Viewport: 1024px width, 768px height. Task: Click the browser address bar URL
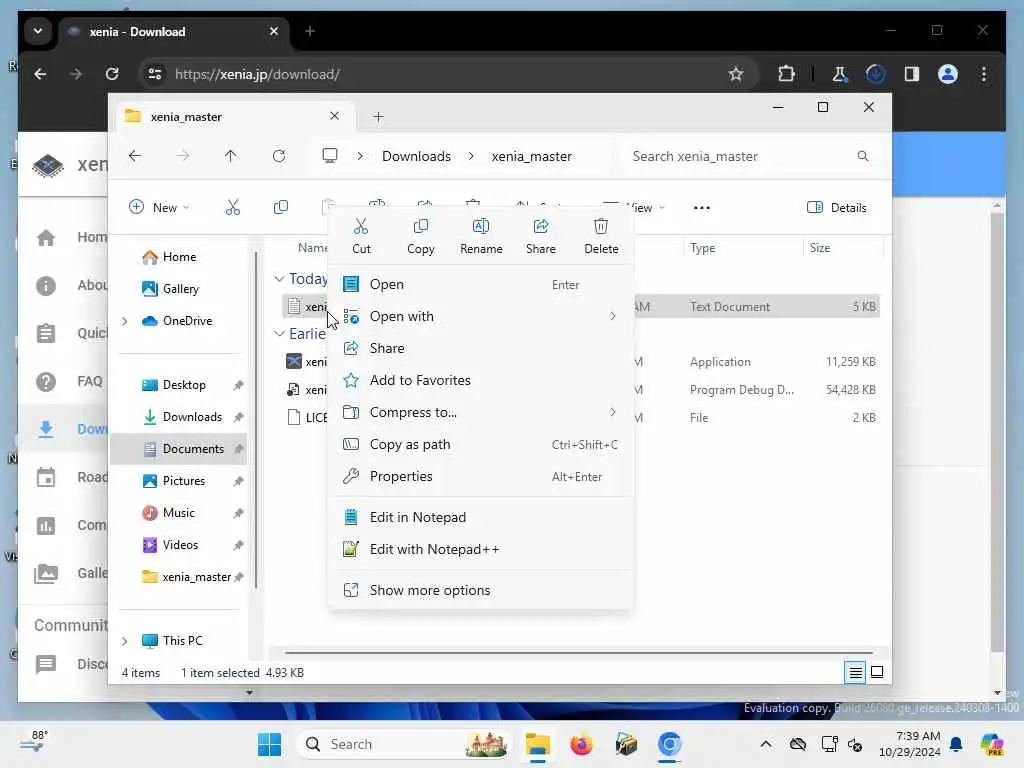257,74
